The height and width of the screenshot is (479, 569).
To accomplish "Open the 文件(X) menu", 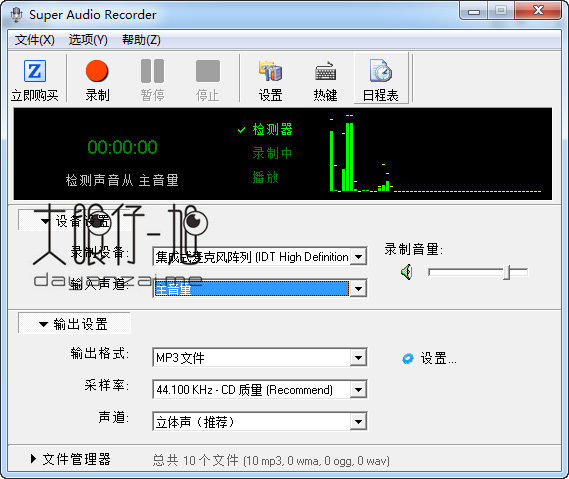I will pyautogui.click(x=35, y=40).
